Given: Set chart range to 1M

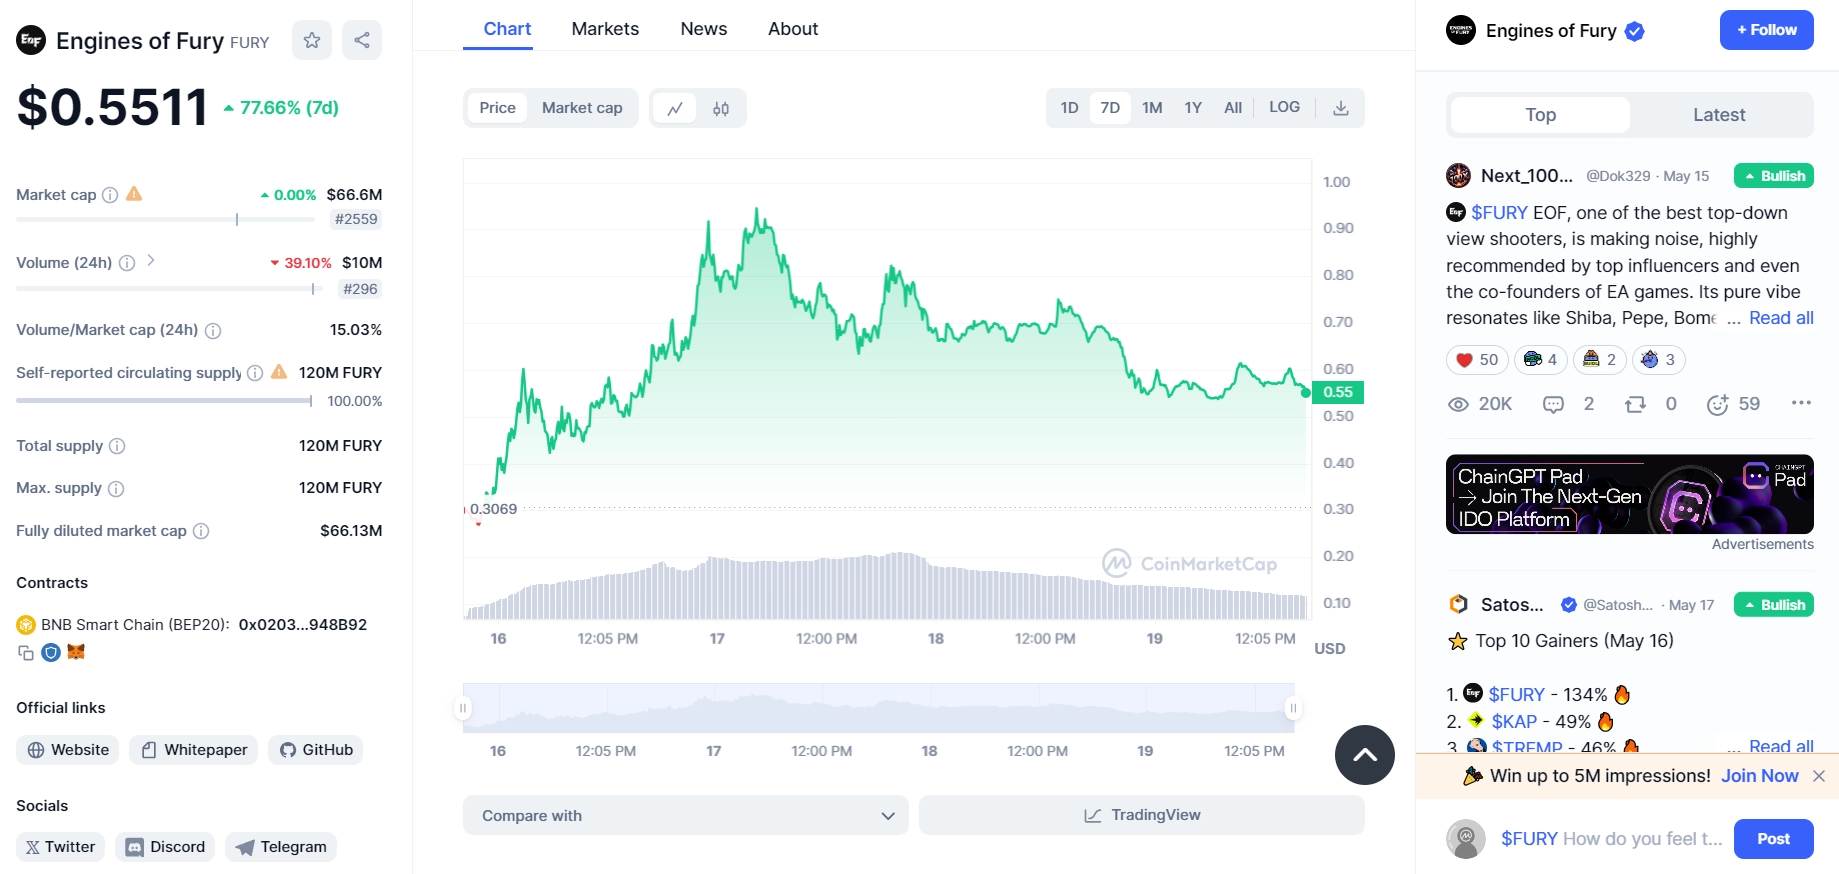Looking at the screenshot, I should (1152, 108).
